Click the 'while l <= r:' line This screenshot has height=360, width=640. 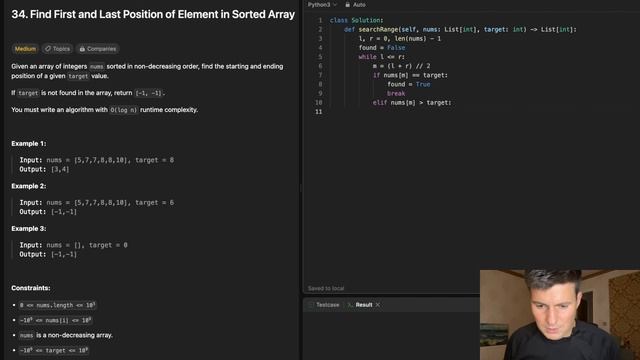[x=382, y=57]
